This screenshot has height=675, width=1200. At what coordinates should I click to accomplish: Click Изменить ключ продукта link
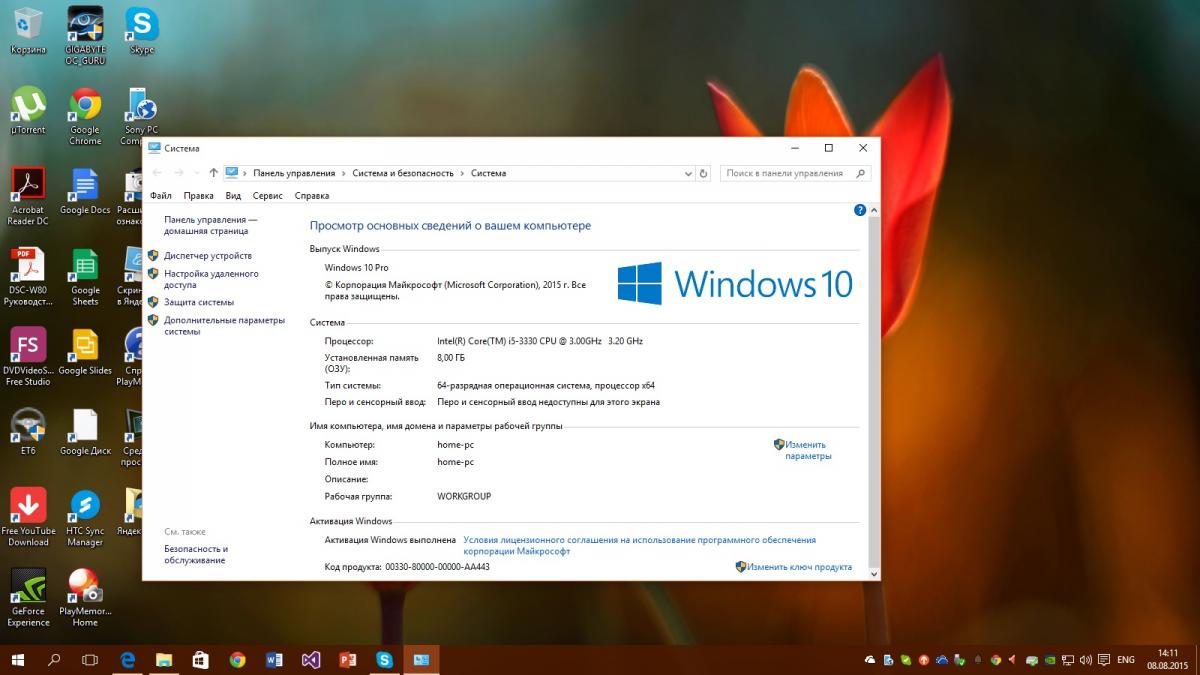799,567
